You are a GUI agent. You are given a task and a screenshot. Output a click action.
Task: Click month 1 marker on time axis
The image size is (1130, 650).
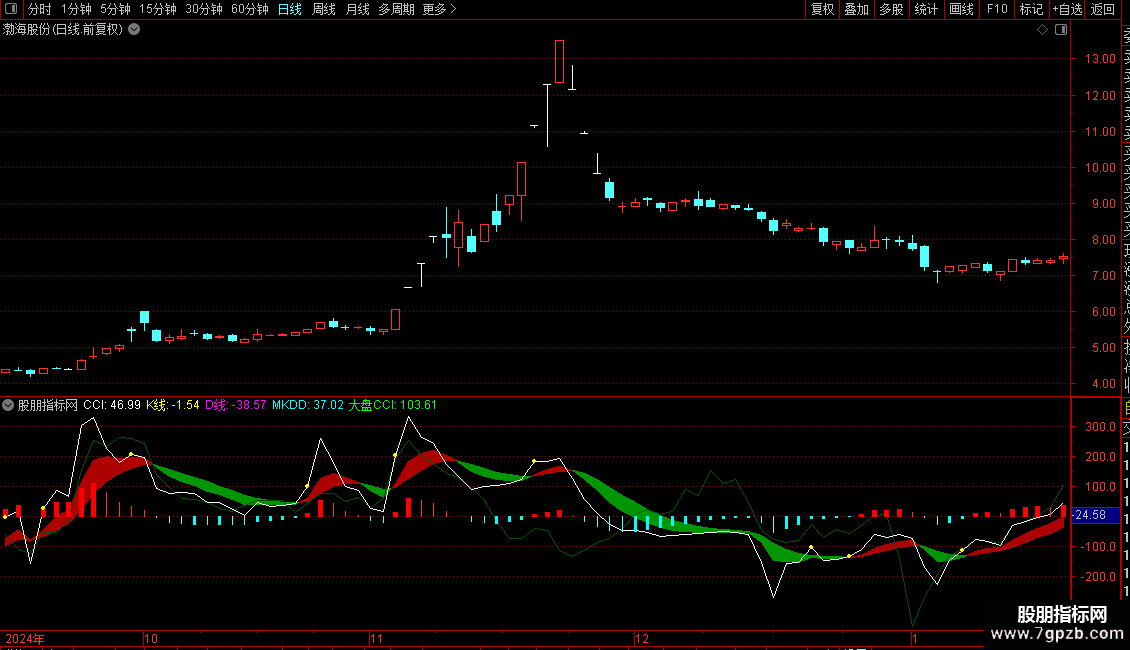tap(915, 638)
